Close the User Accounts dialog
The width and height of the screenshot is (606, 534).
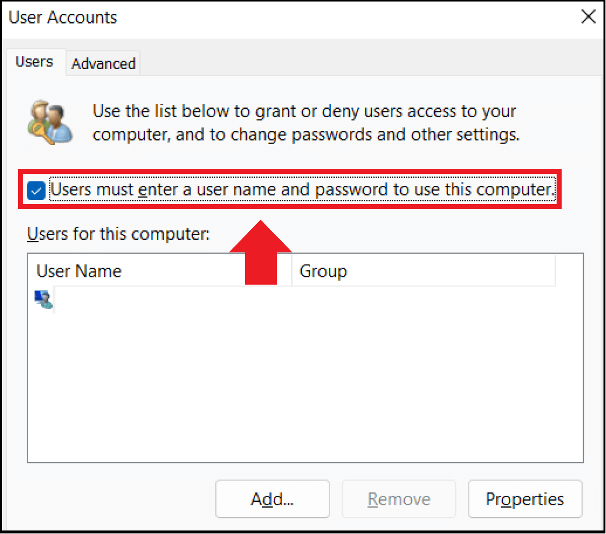point(588,16)
